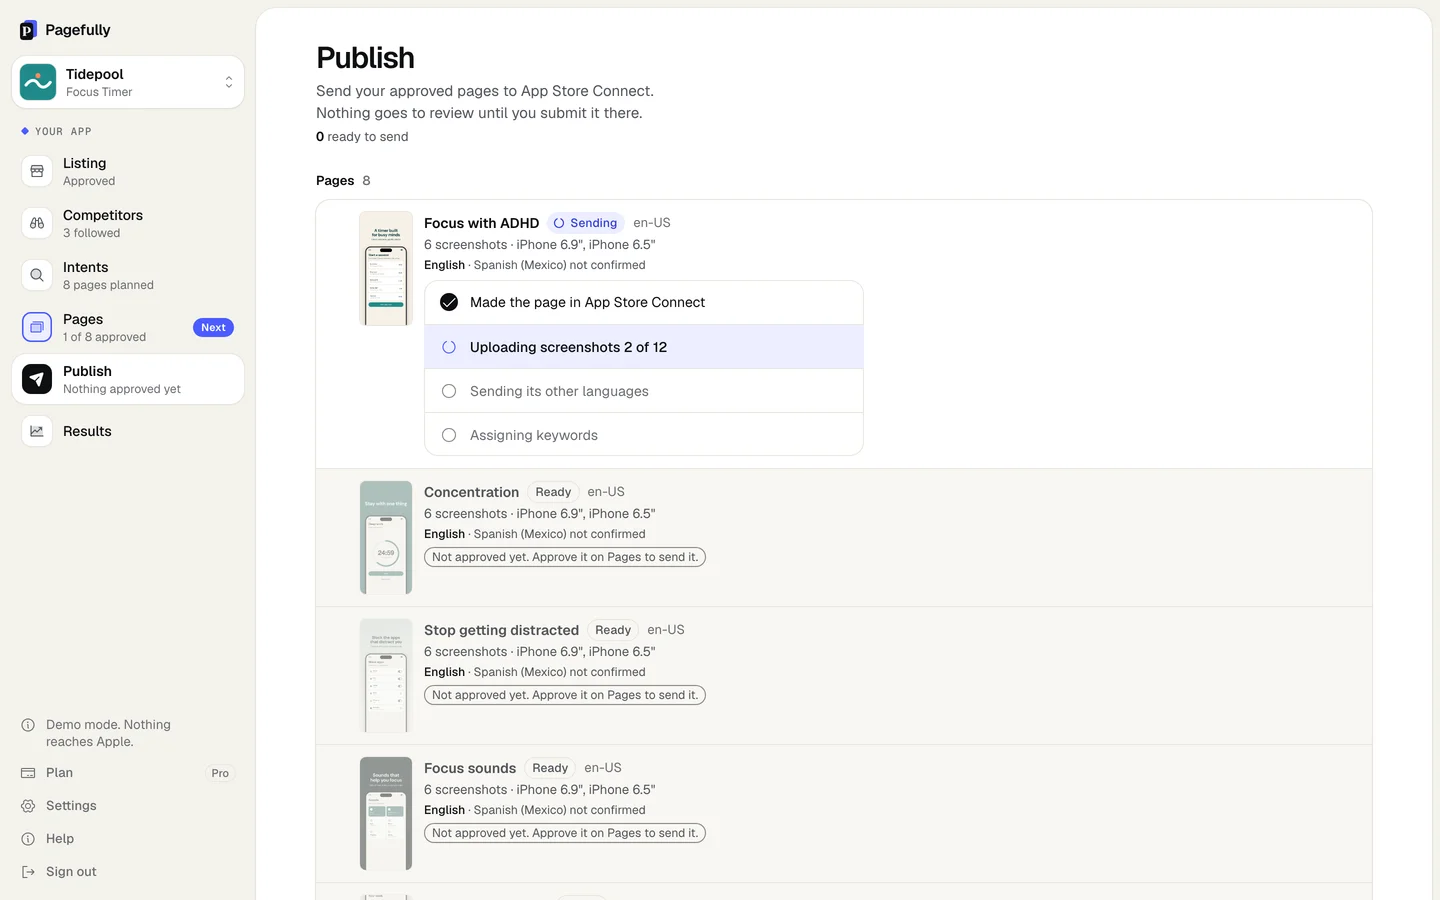Click the Demo mode info icon

28,725
